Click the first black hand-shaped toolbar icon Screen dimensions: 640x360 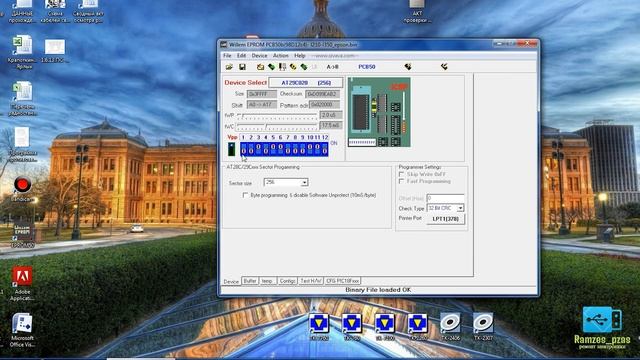[408, 67]
